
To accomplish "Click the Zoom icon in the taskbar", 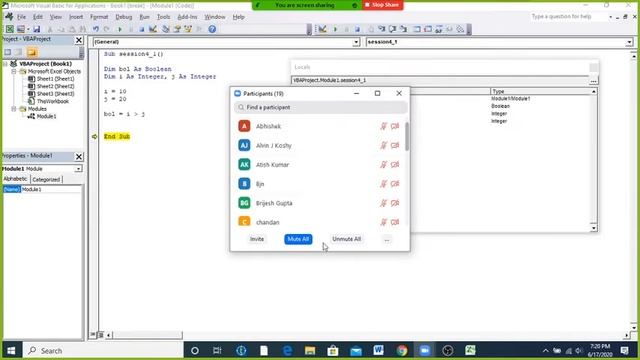I will [x=425, y=350].
